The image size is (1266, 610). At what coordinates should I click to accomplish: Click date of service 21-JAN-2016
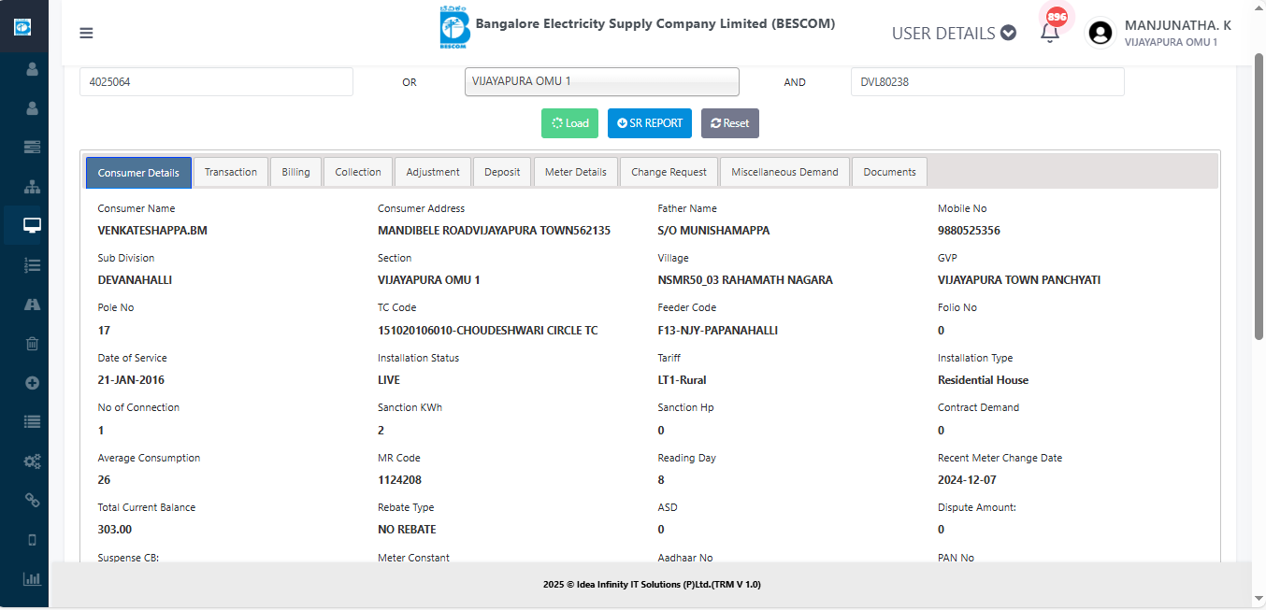tap(131, 380)
